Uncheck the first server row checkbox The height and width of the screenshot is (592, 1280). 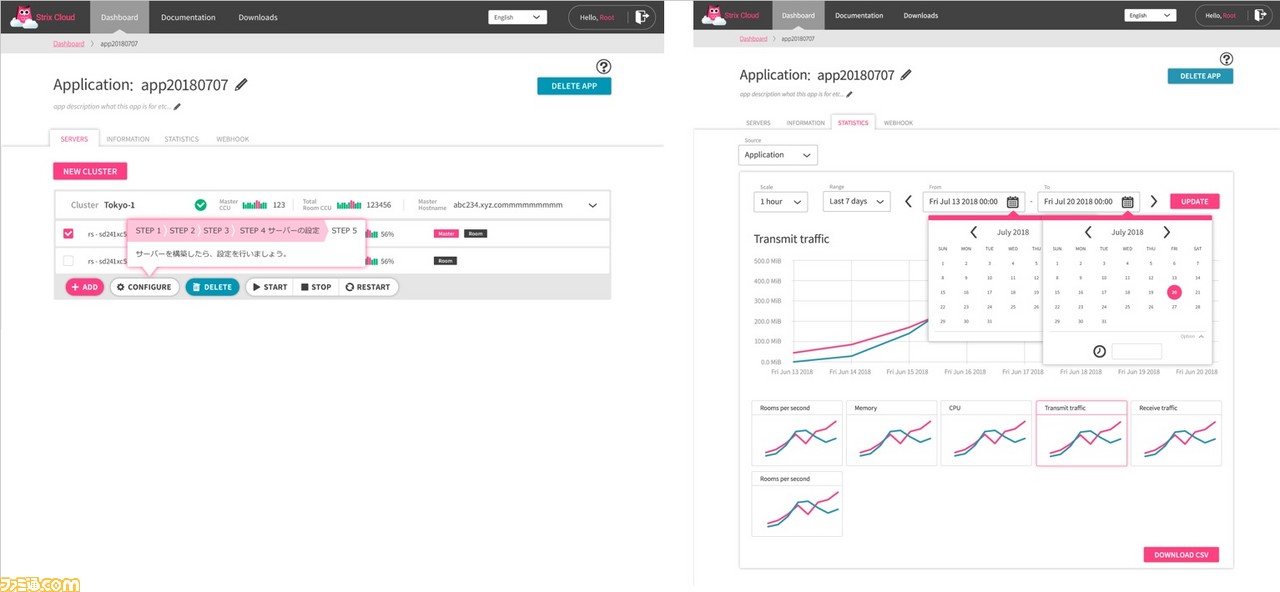click(68, 233)
